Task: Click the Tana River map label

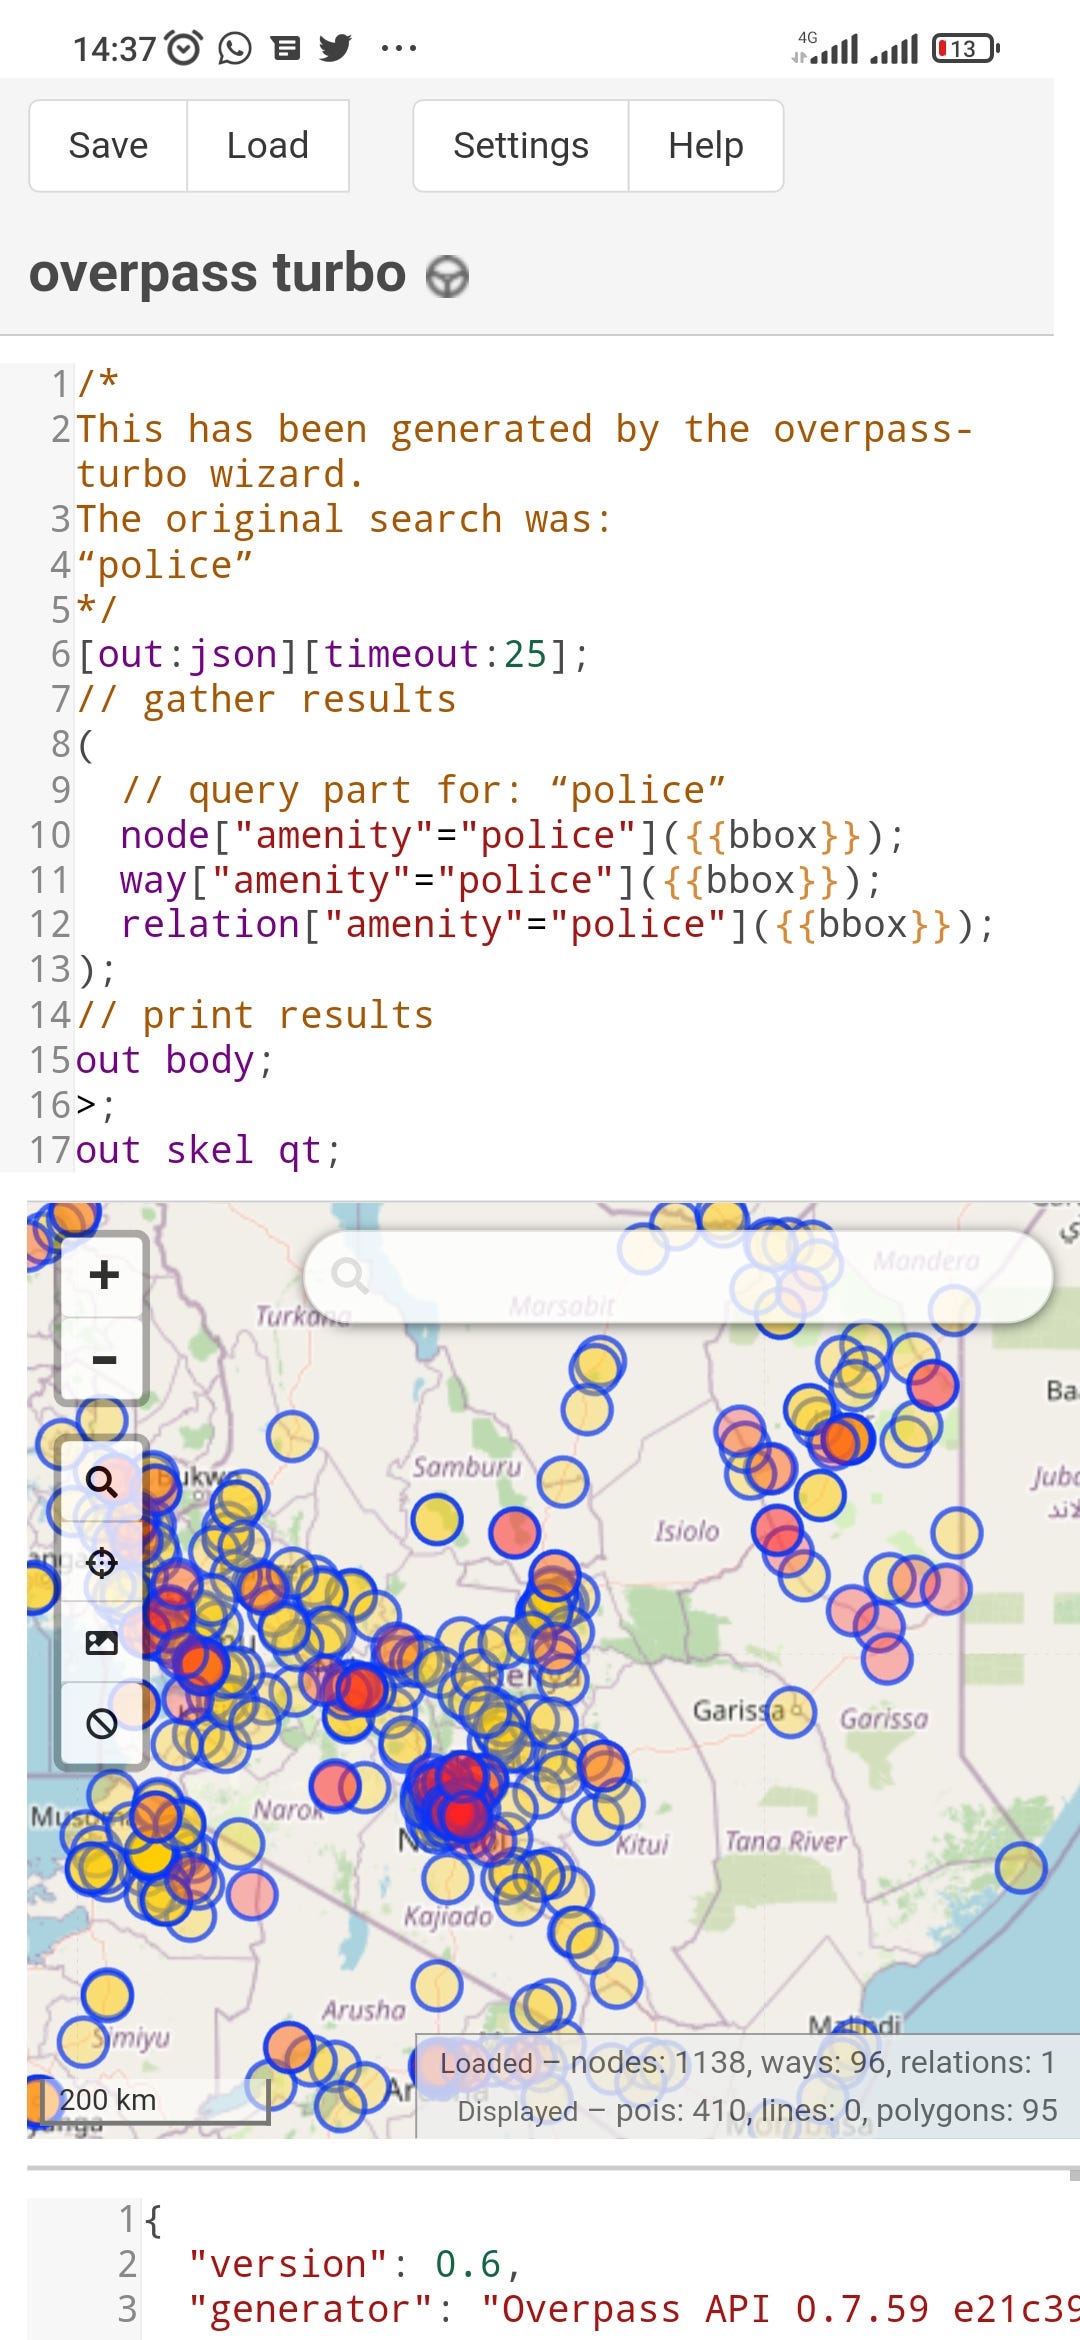Action: [786, 1841]
